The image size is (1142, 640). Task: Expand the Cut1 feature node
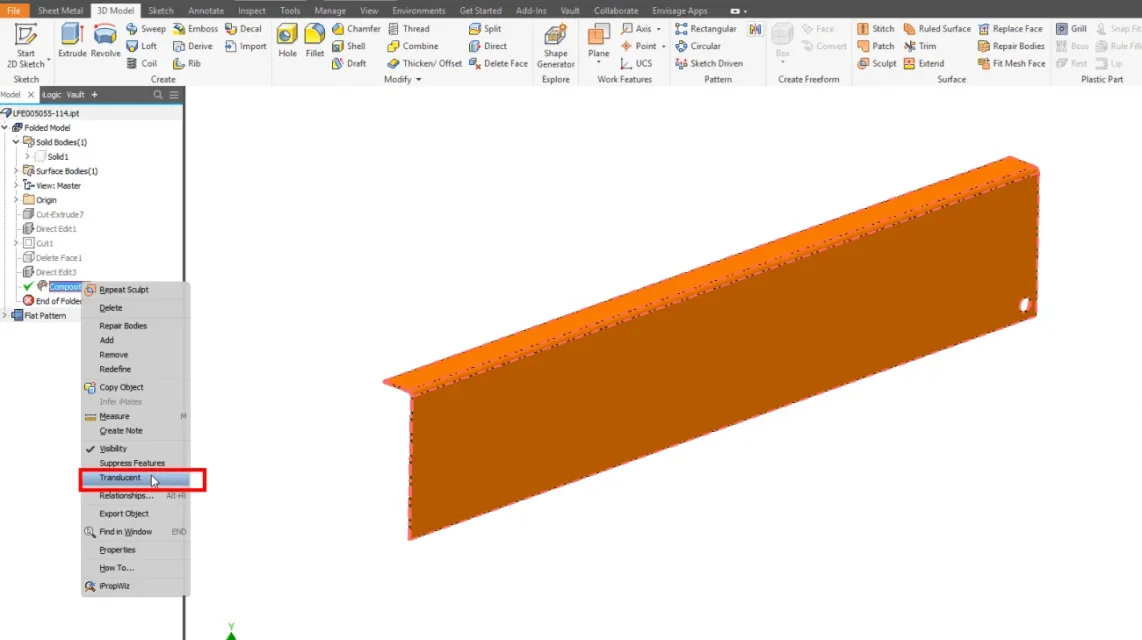[16, 243]
